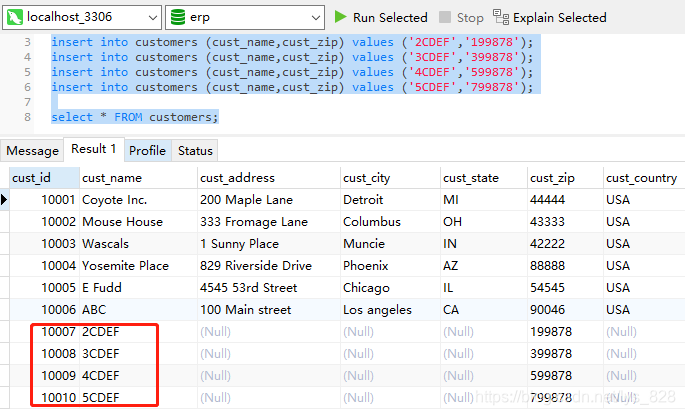This screenshot has width=685, height=415.
Task: Select the cell '2CDEF' in results
Action: tap(138, 332)
